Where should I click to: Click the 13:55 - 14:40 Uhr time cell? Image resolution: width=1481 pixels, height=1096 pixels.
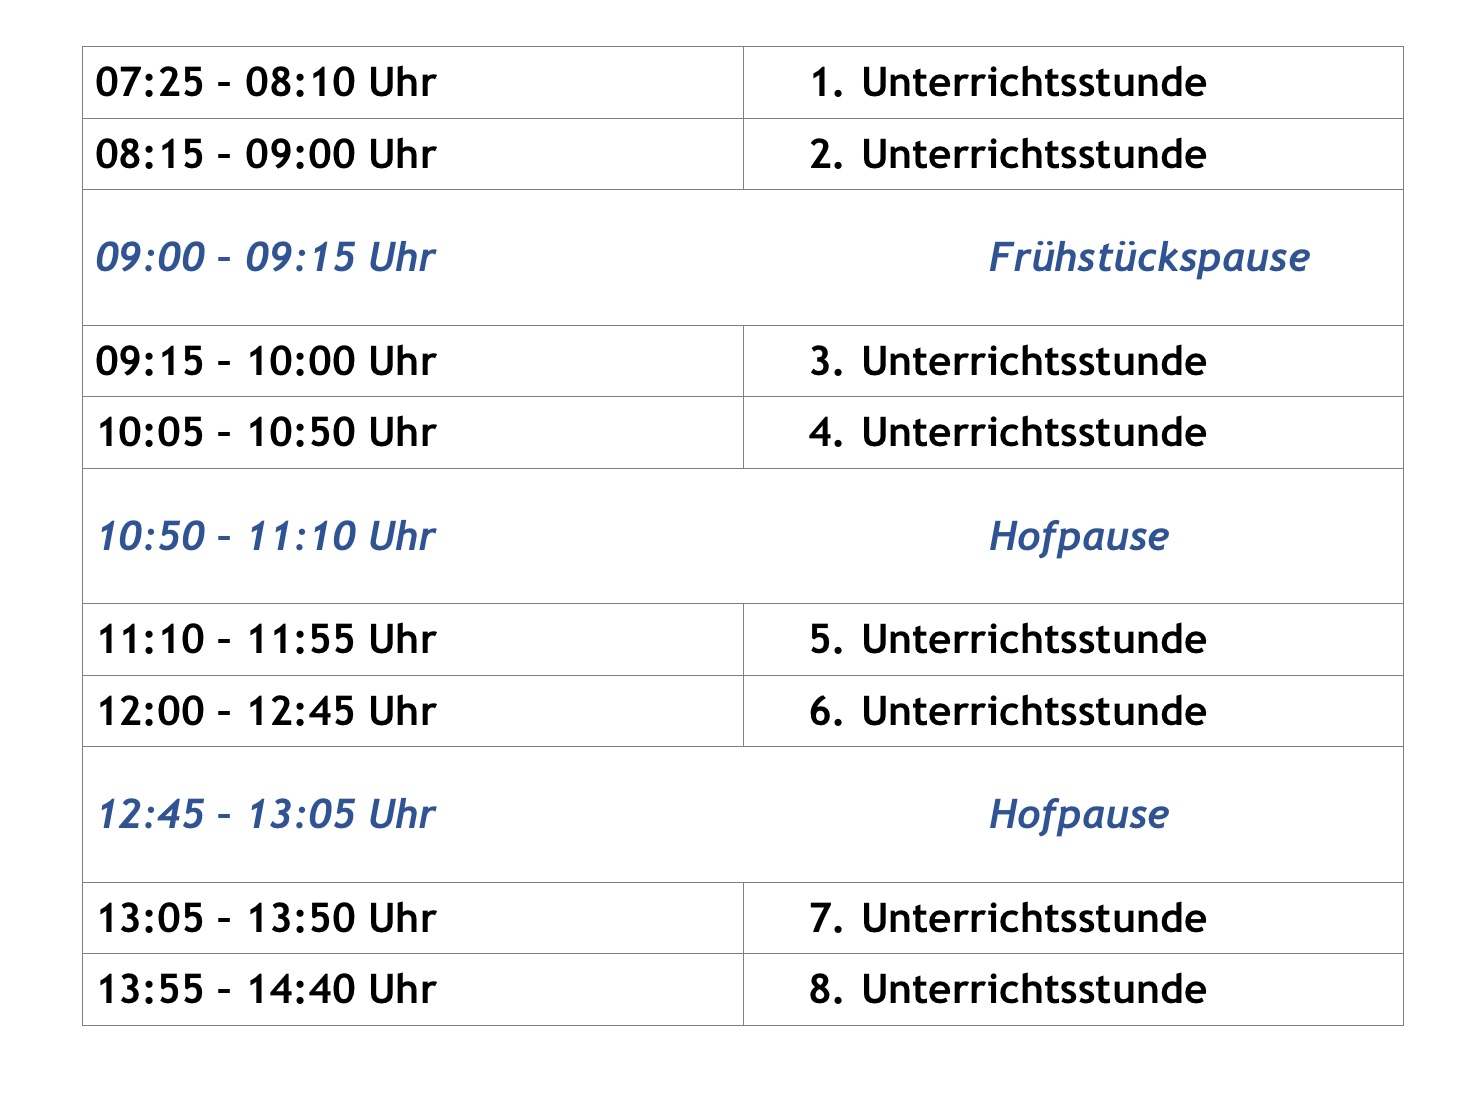tap(266, 989)
